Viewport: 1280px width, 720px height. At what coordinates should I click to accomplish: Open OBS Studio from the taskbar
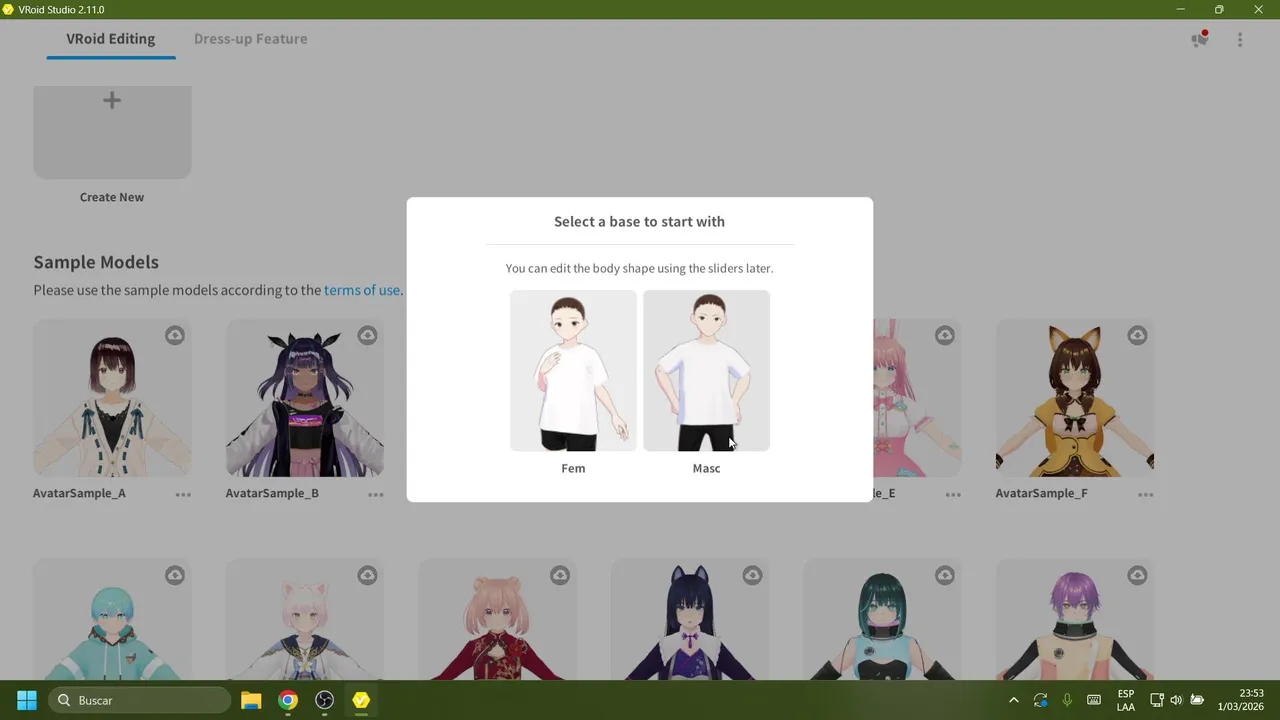point(324,700)
